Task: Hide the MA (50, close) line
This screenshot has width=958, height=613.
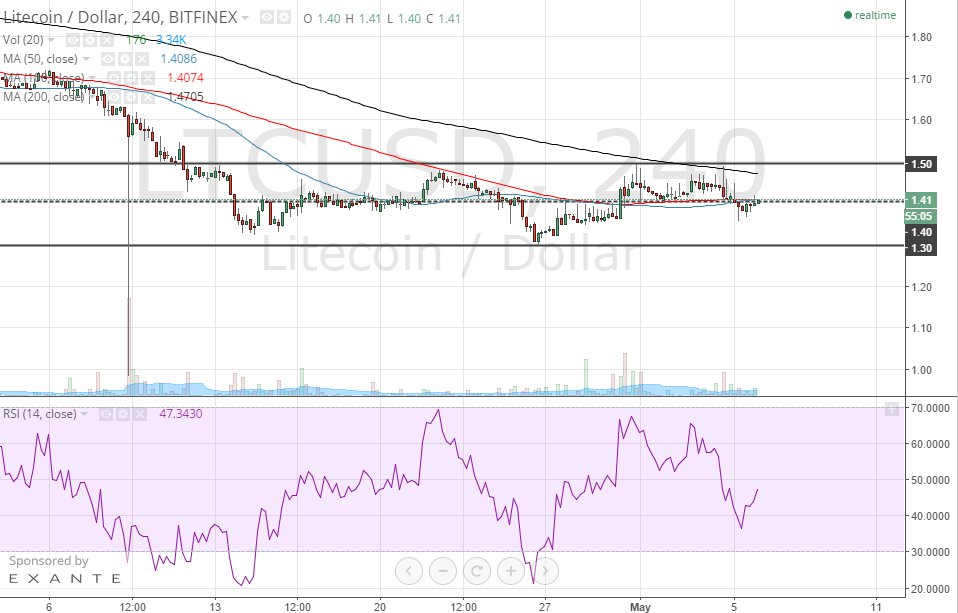Action: [x=108, y=59]
